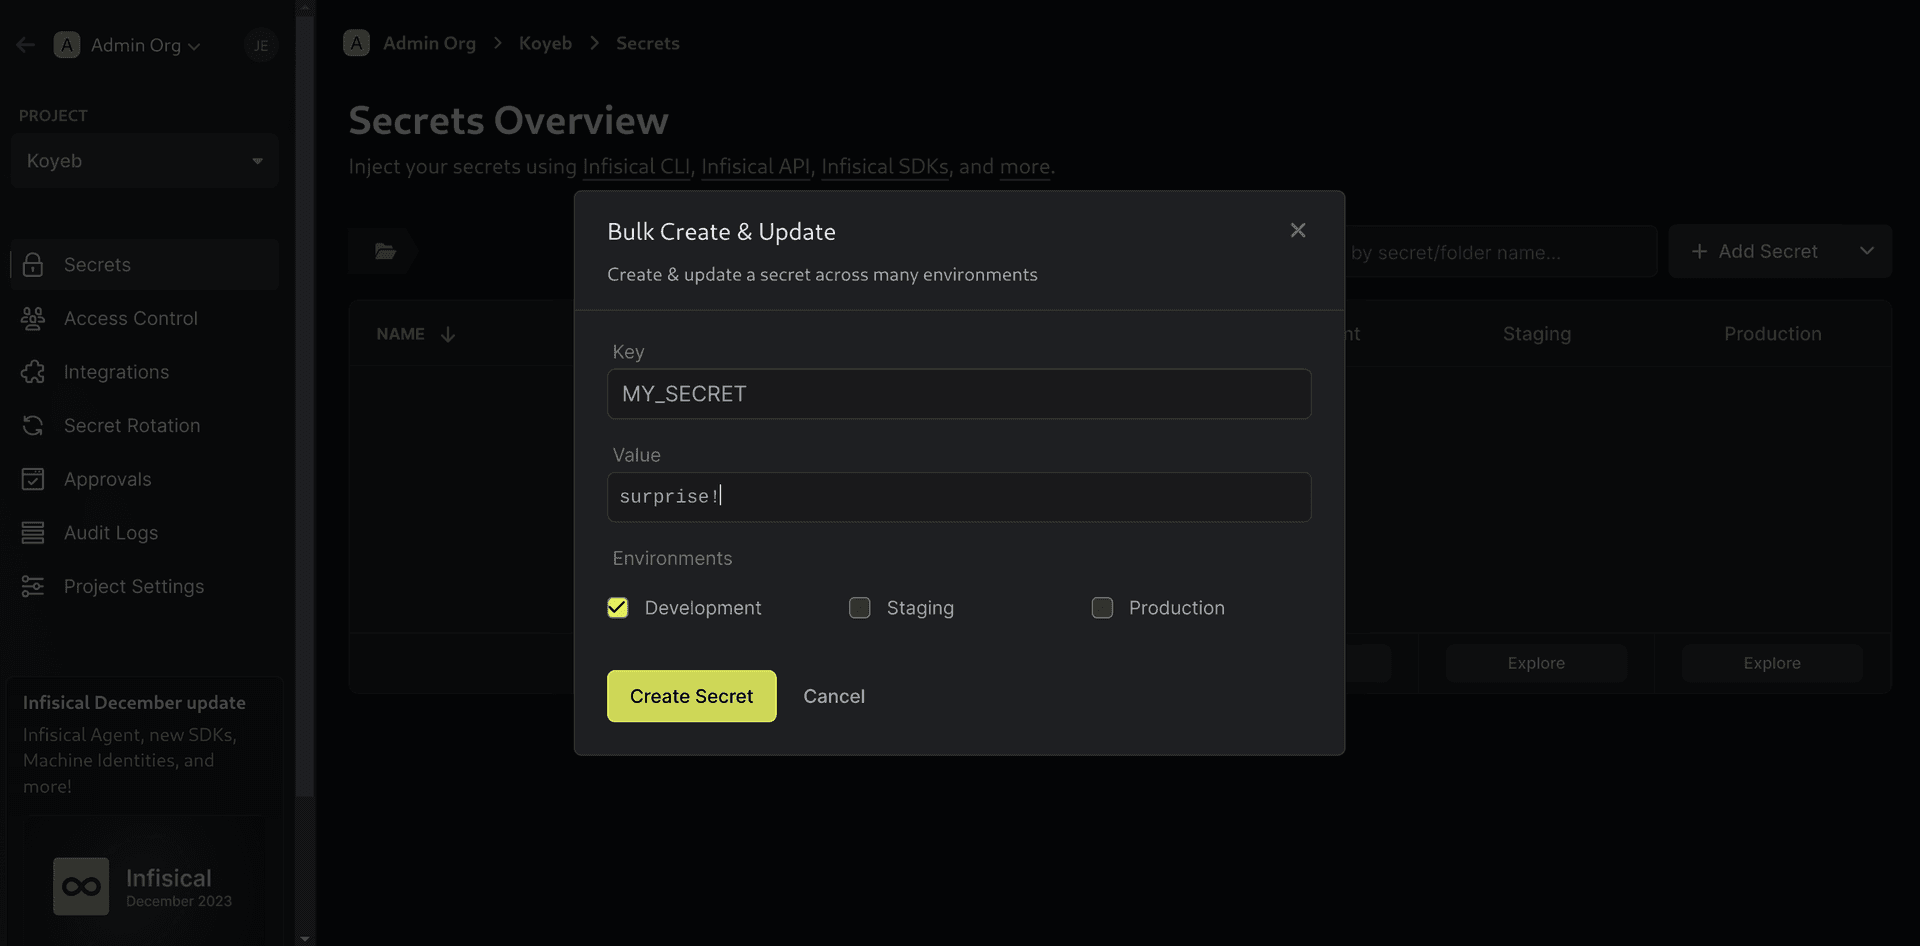Viewport: 1920px width, 946px height.
Task: Click the Project Settings sliders icon
Action: [x=33, y=587]
